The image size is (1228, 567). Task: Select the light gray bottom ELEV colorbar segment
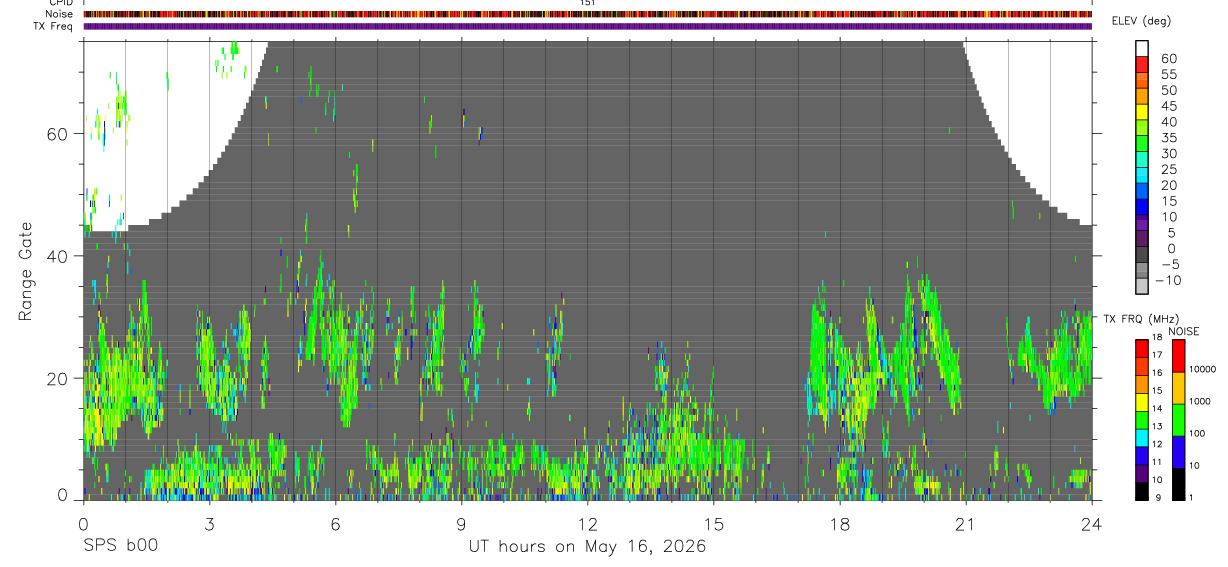1142,285
